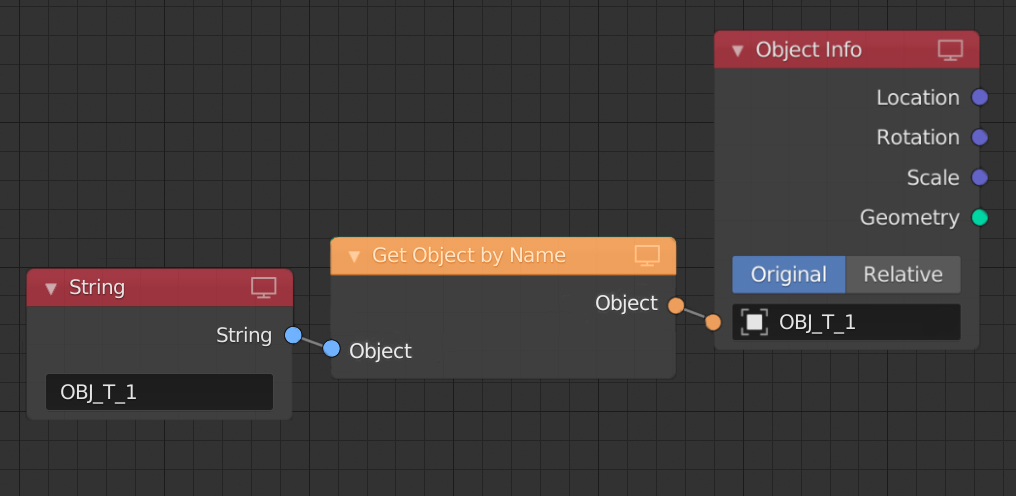The width and height of the screenshot is (1016, 496).
Task: Select the Relative transform space option
Action: pyautogui.click(x=903, y=275)
